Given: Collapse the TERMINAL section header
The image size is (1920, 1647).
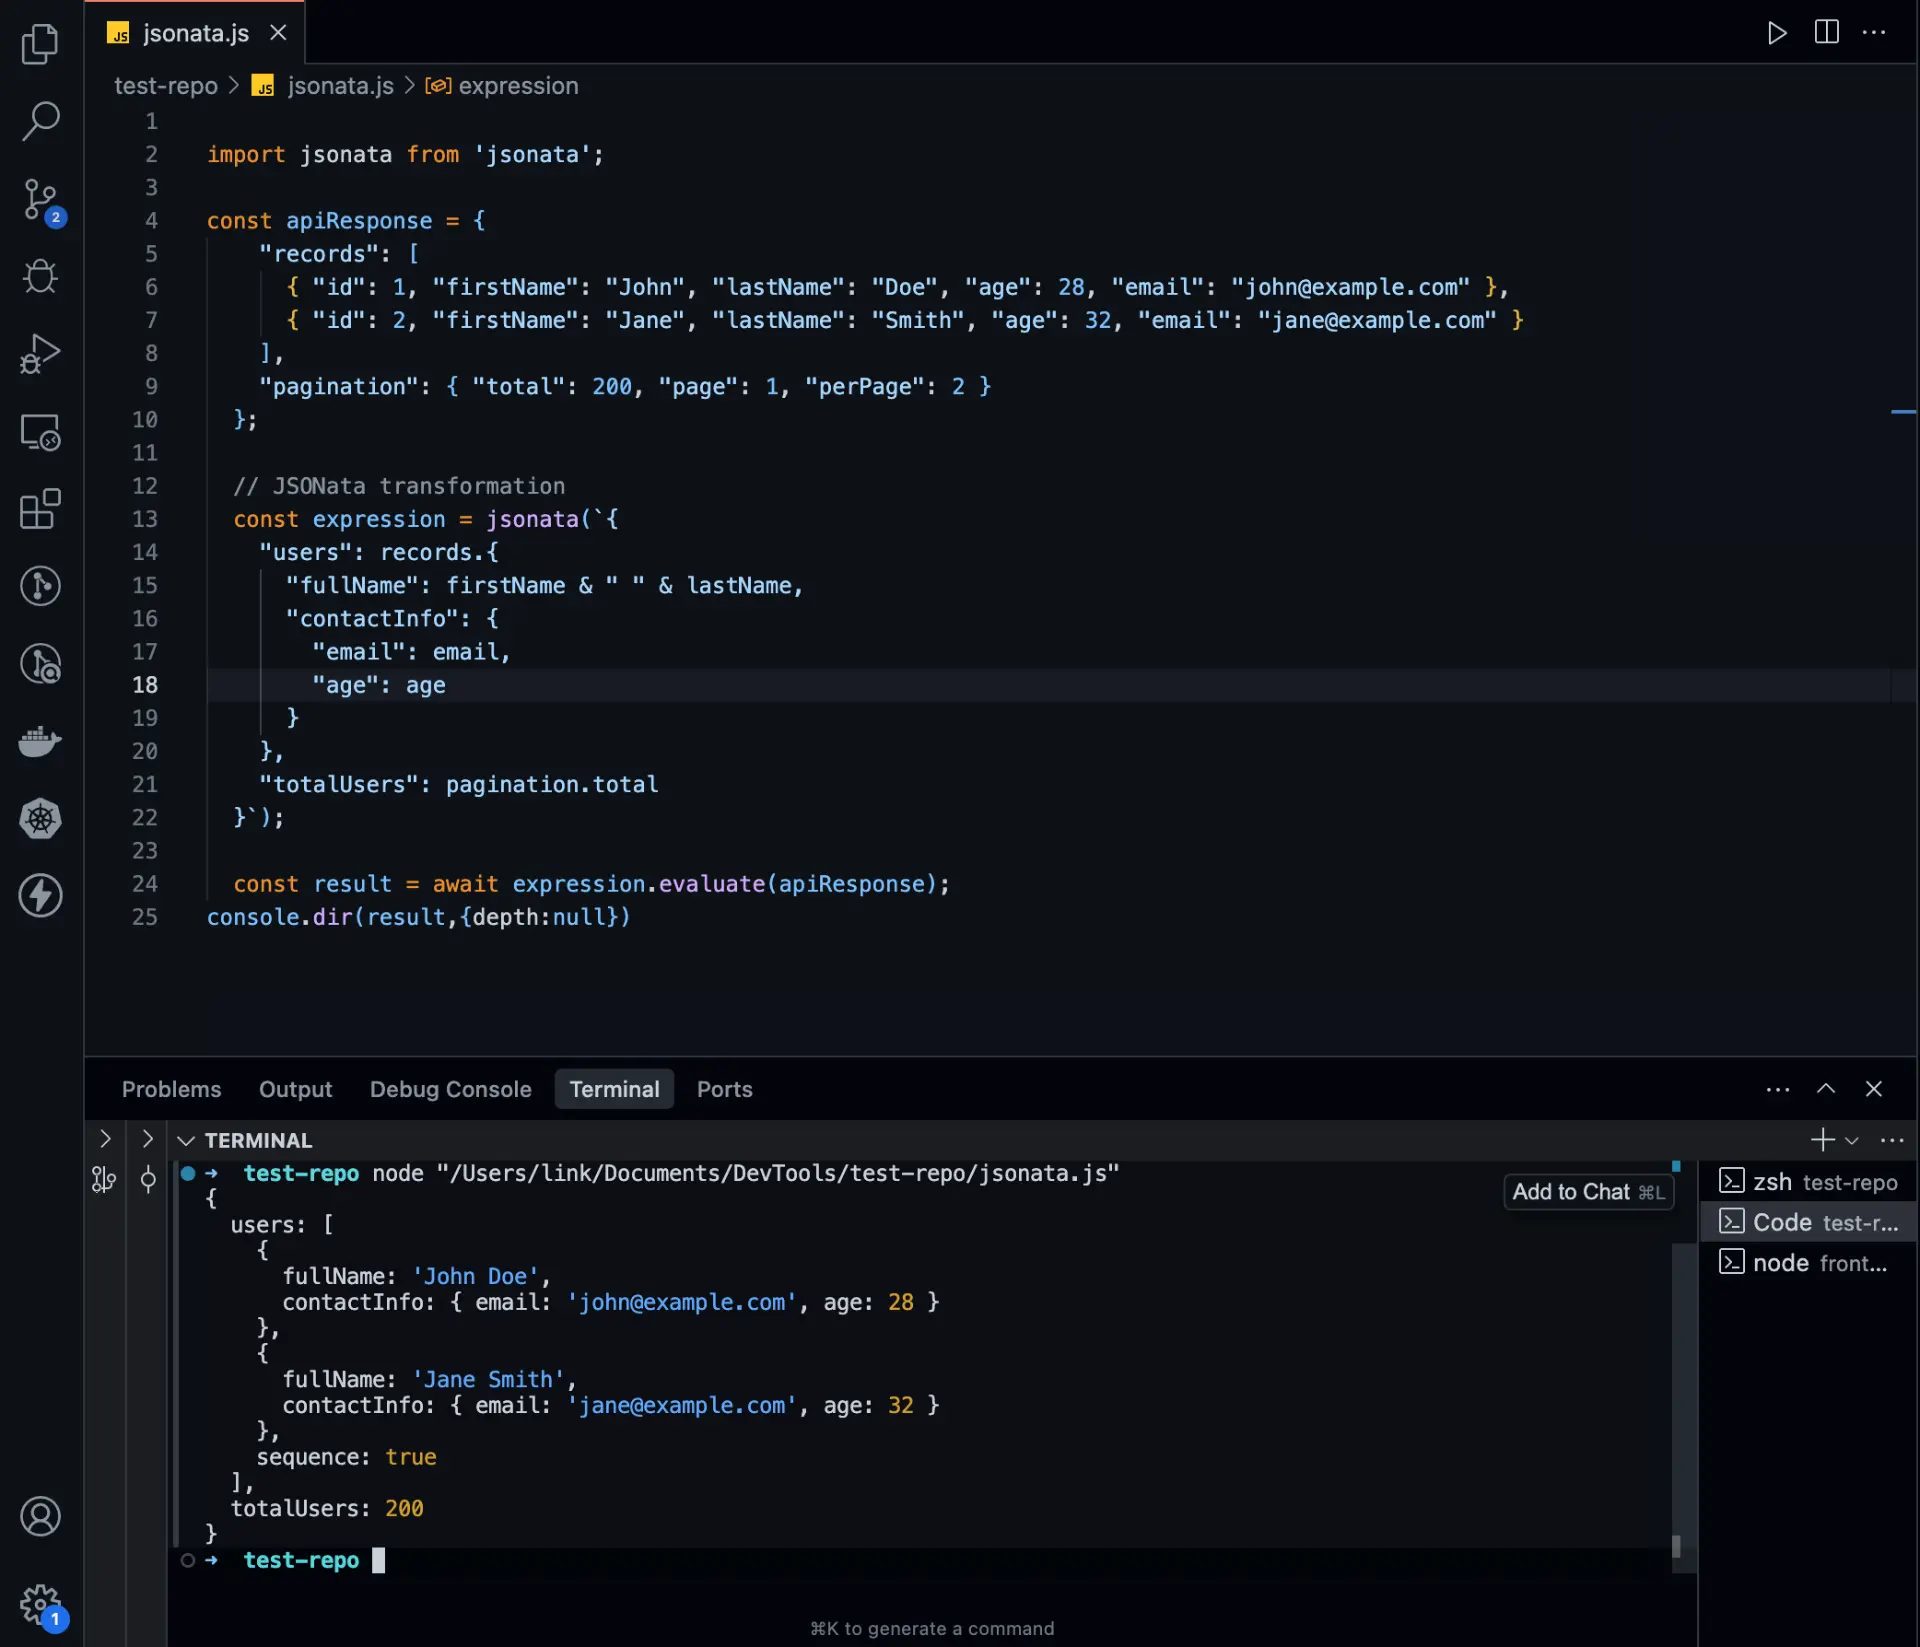Looking at the screenshot, I should click(186, 1140).
